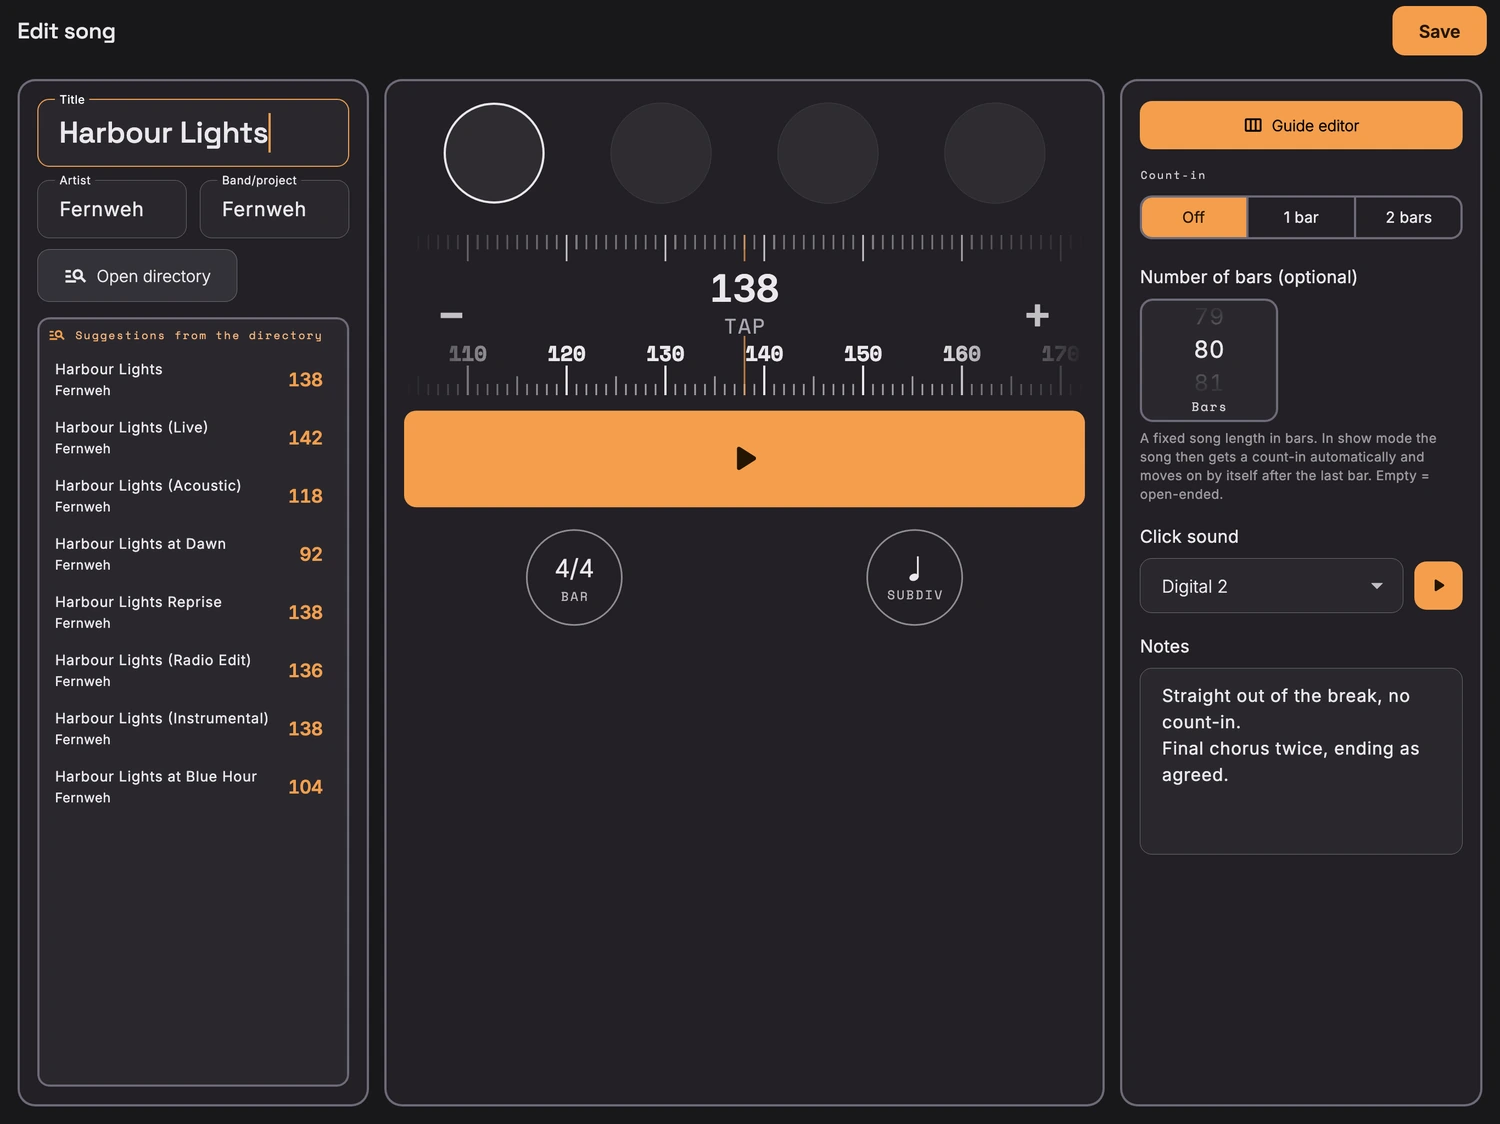Pick 79 in the bars wheel
This screenshot has height=1124, width=1500.
coord(1209,317)
